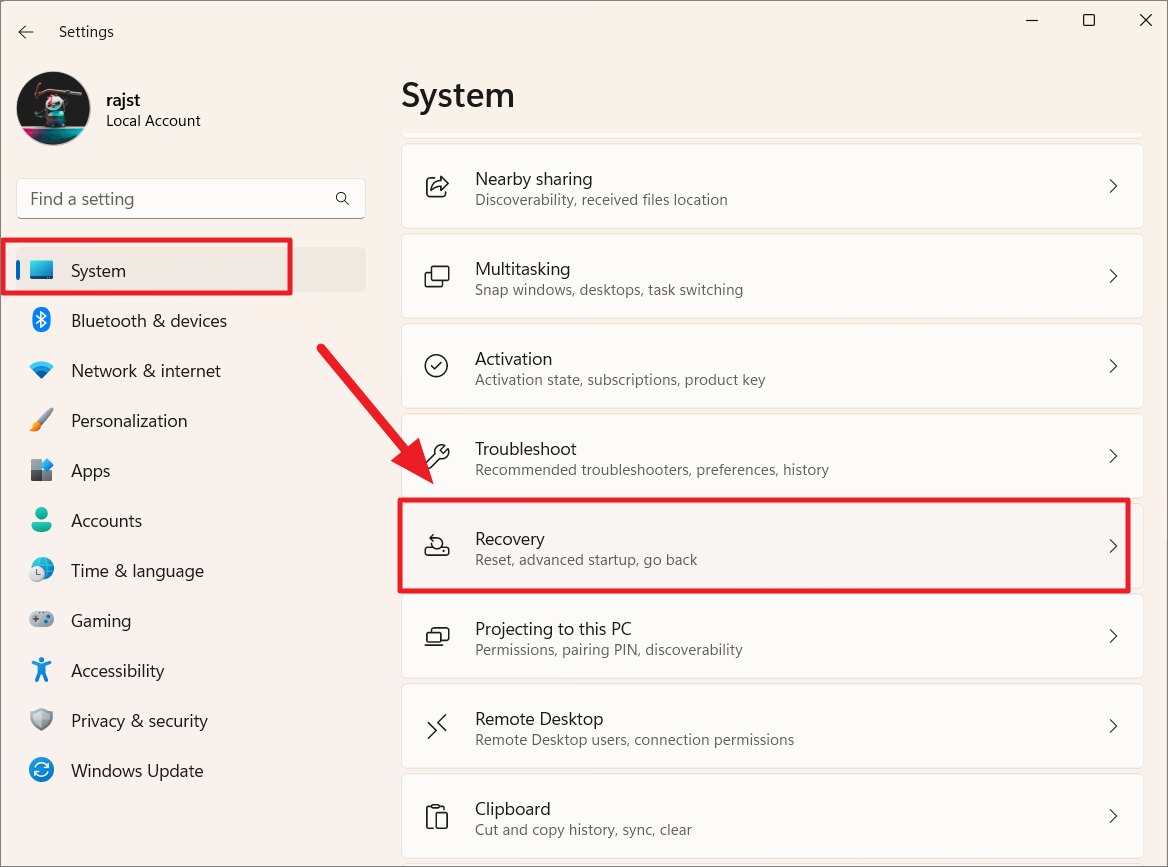Image resolution: width=1168 pixels, height=867 pixels.
Task: Expand Projecting to this PC chevron
Action: (1114, 636)
